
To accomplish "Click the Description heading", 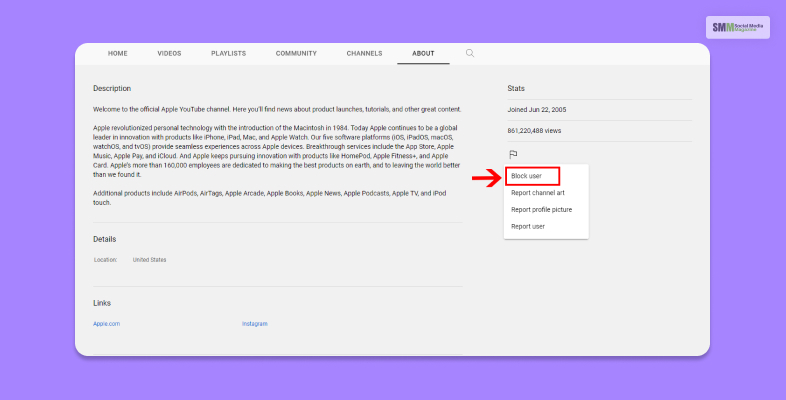I will [x=112, y=88].
